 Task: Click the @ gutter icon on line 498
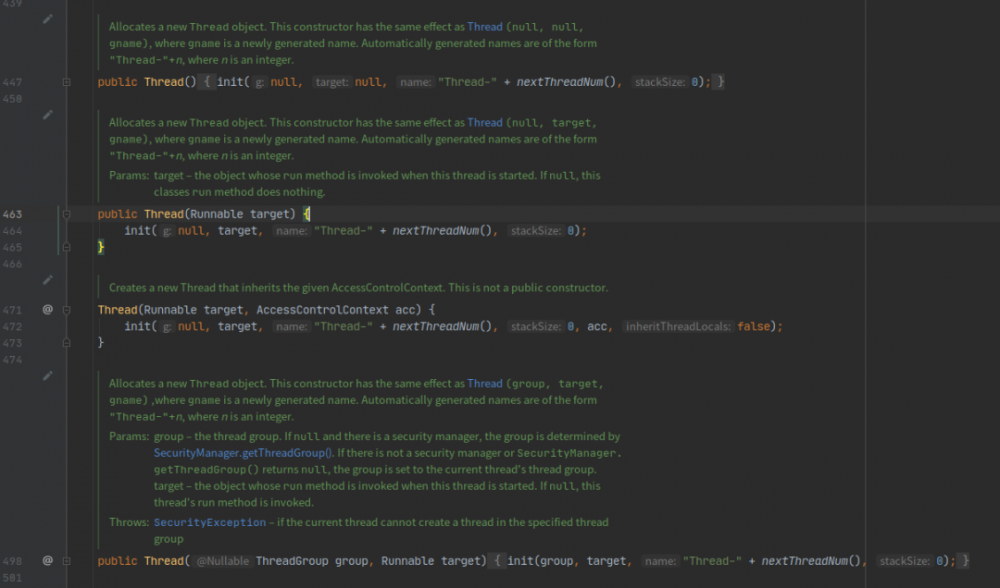point(47,561)
